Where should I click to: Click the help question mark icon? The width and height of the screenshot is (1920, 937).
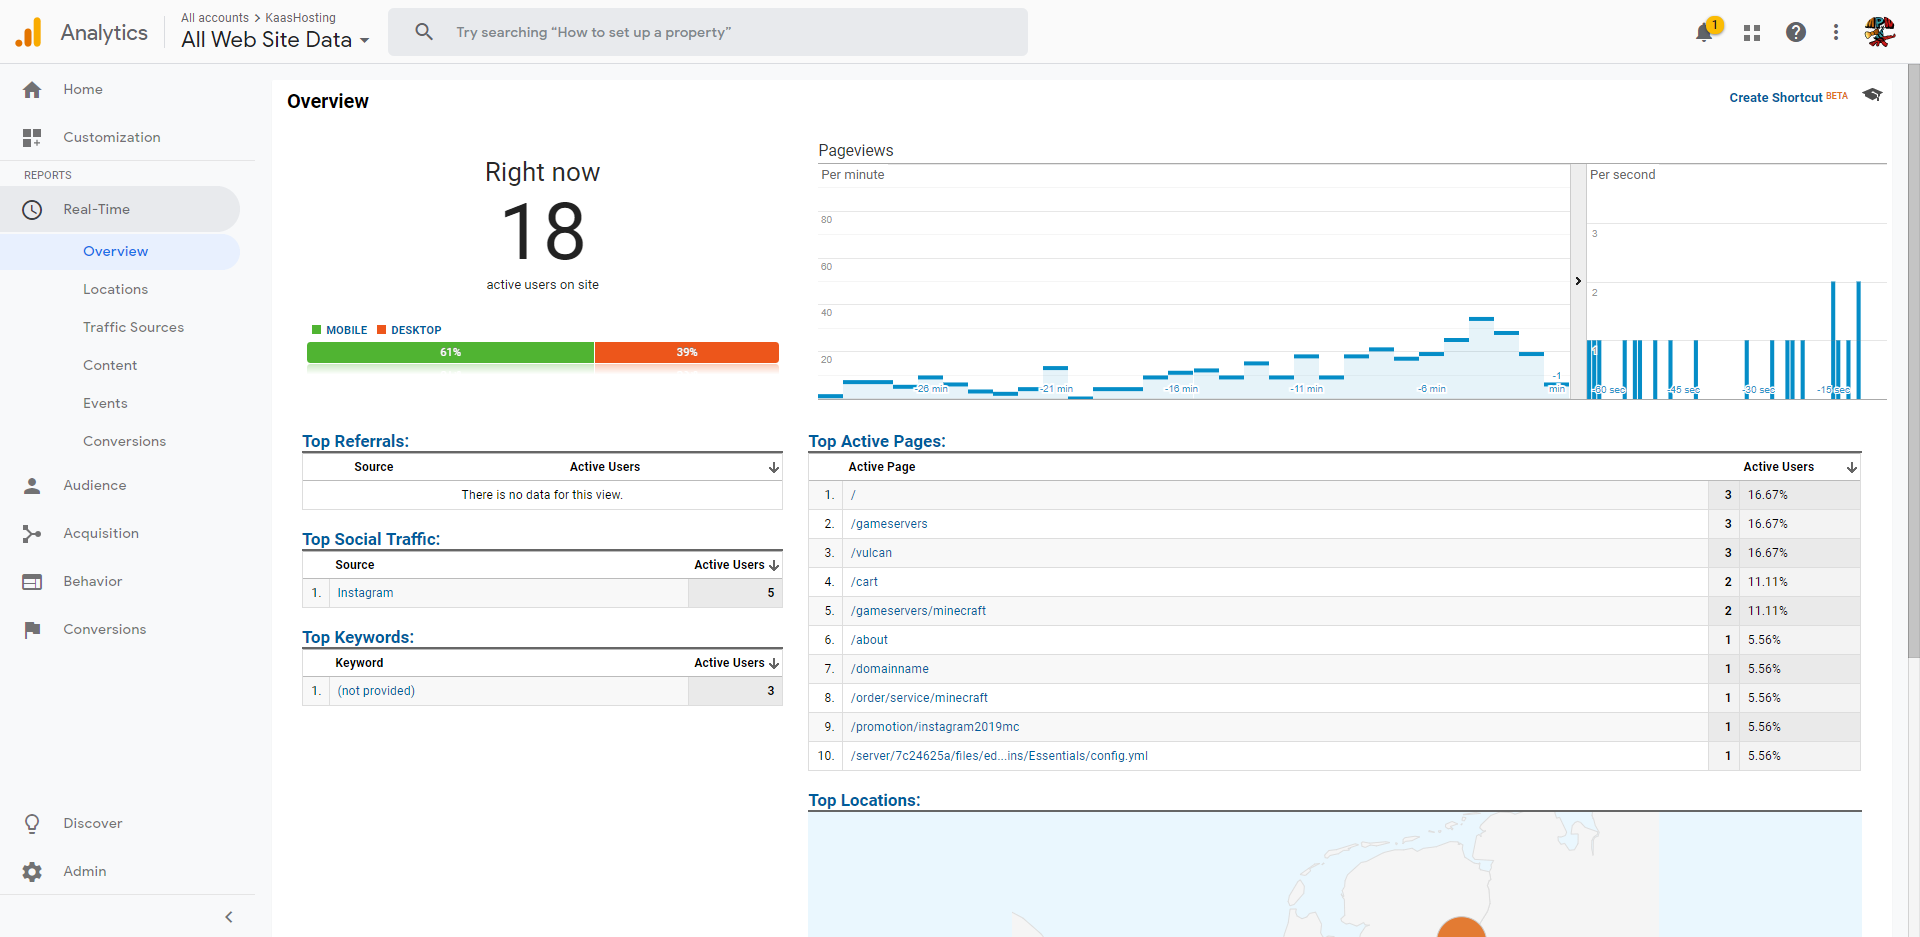1796,32
